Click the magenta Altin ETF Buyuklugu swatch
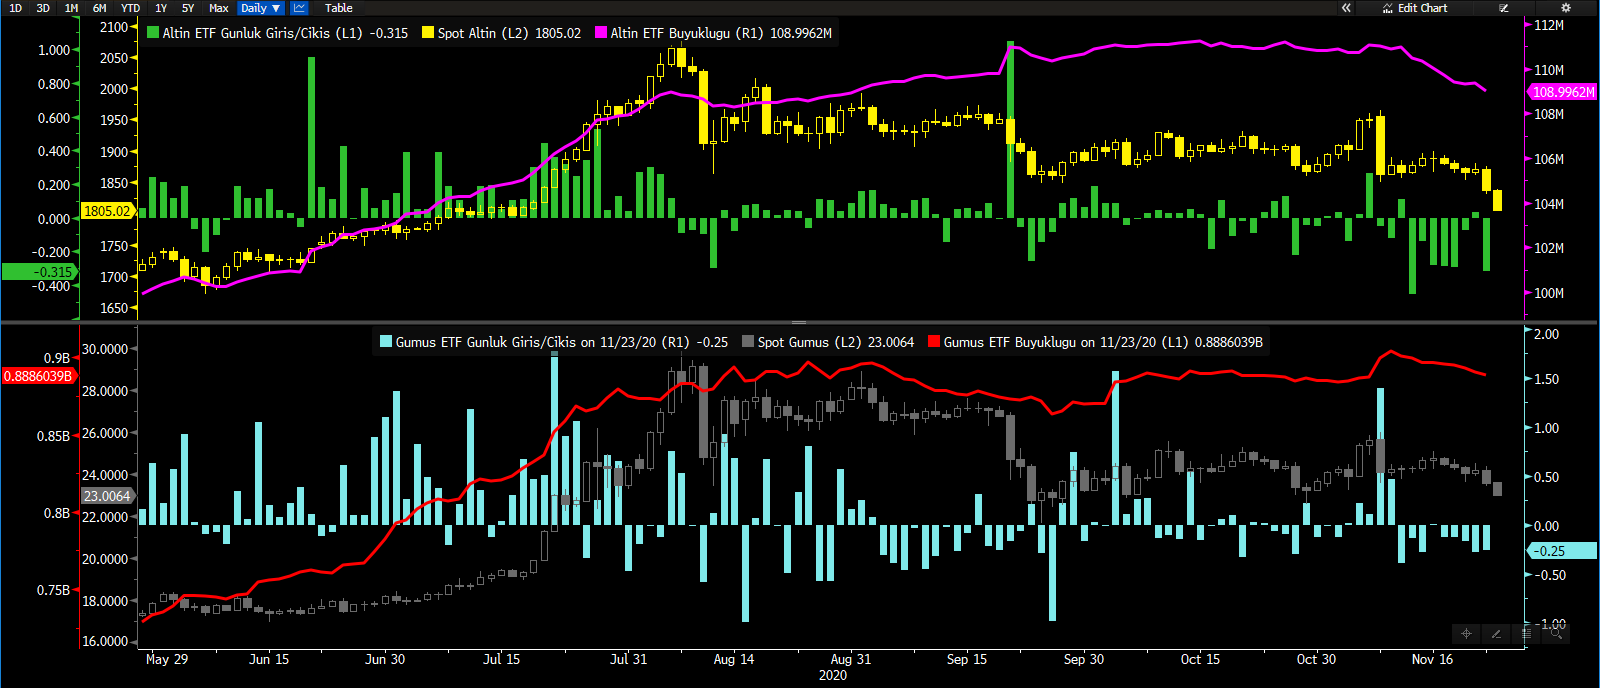The image size is (1600, 688). (601, 33)
